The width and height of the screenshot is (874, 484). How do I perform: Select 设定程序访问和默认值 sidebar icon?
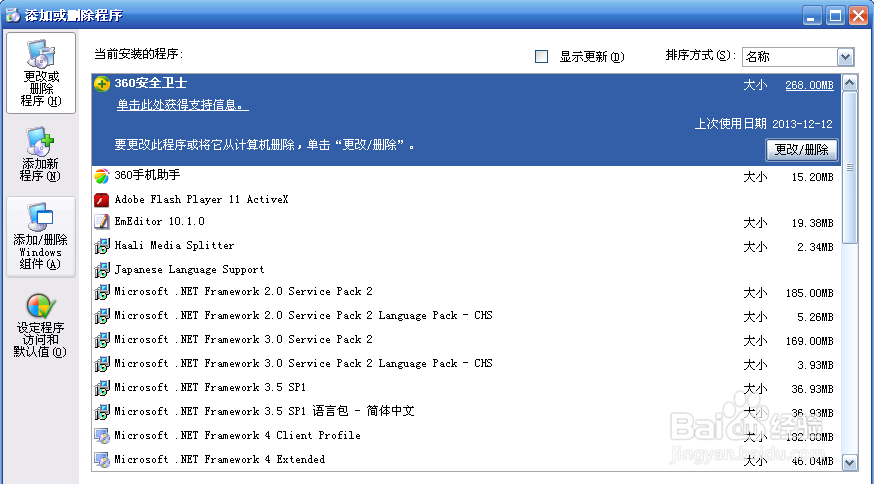pos(41,325)
